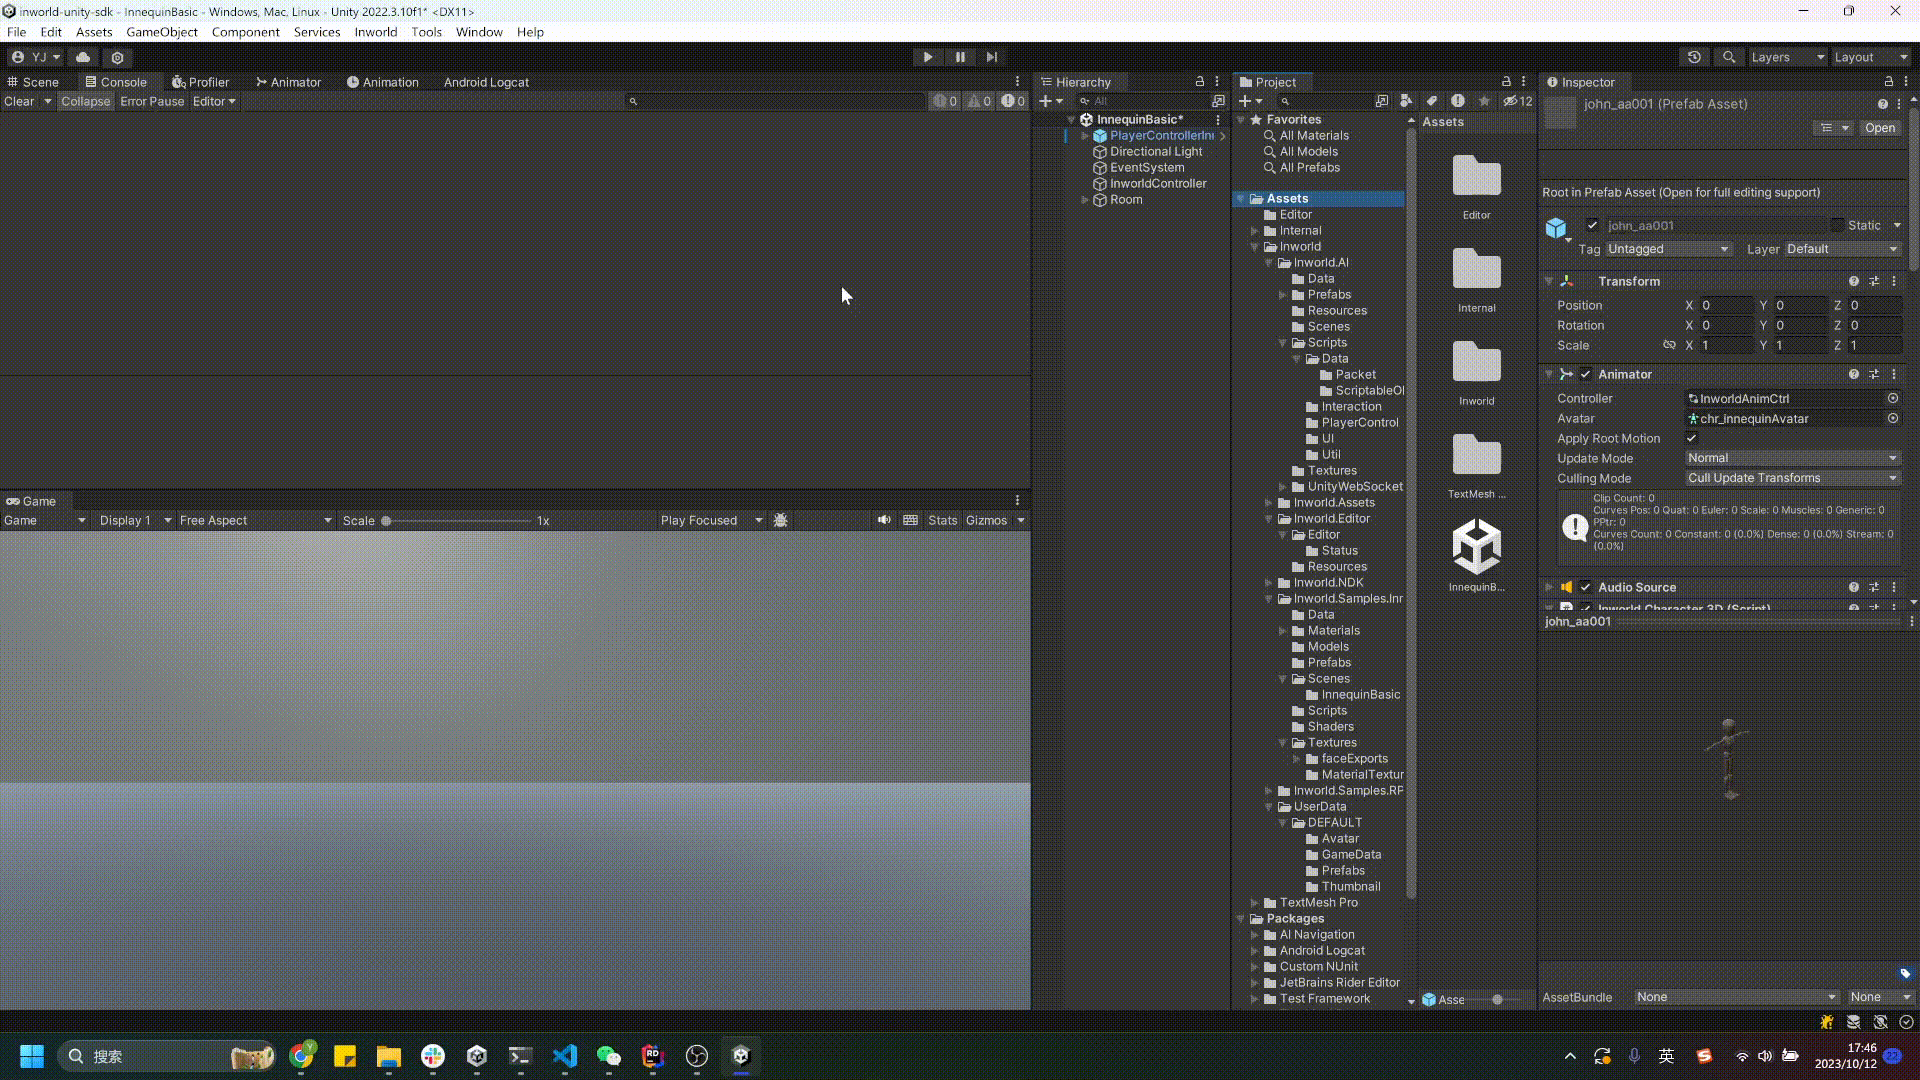
Task: Open Unity cloud services icon
Action: (x=83, y=57)
